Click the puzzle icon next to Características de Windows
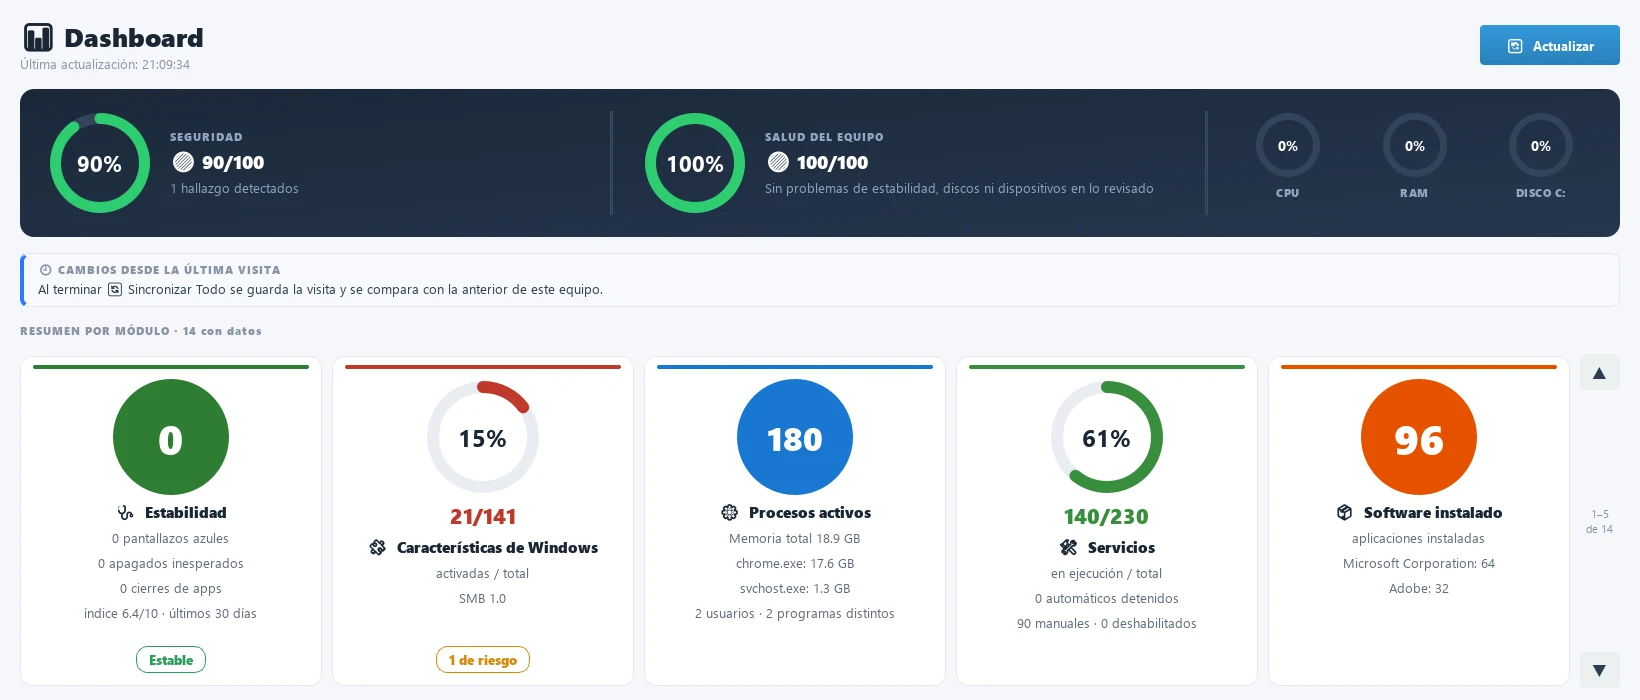Viewport: 1640px width, 700px height. [x=377, y=548]
